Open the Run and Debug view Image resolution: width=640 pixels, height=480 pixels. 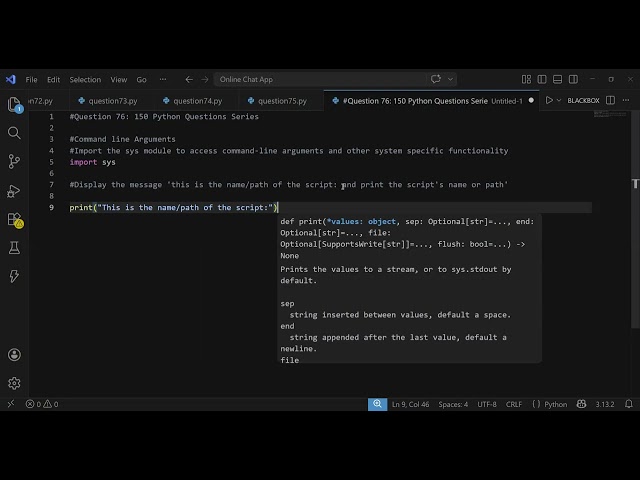[14, 191]
